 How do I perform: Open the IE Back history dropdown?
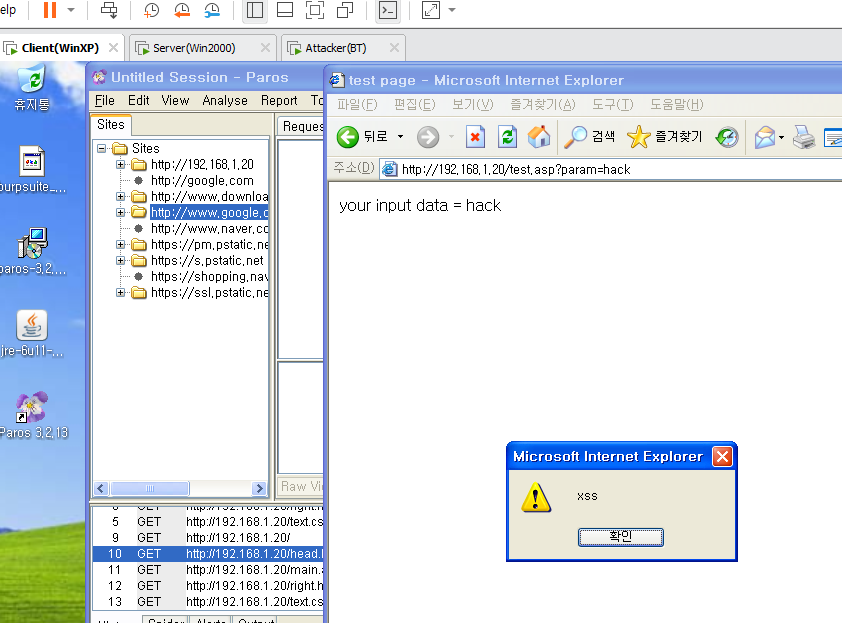(400, 137)
